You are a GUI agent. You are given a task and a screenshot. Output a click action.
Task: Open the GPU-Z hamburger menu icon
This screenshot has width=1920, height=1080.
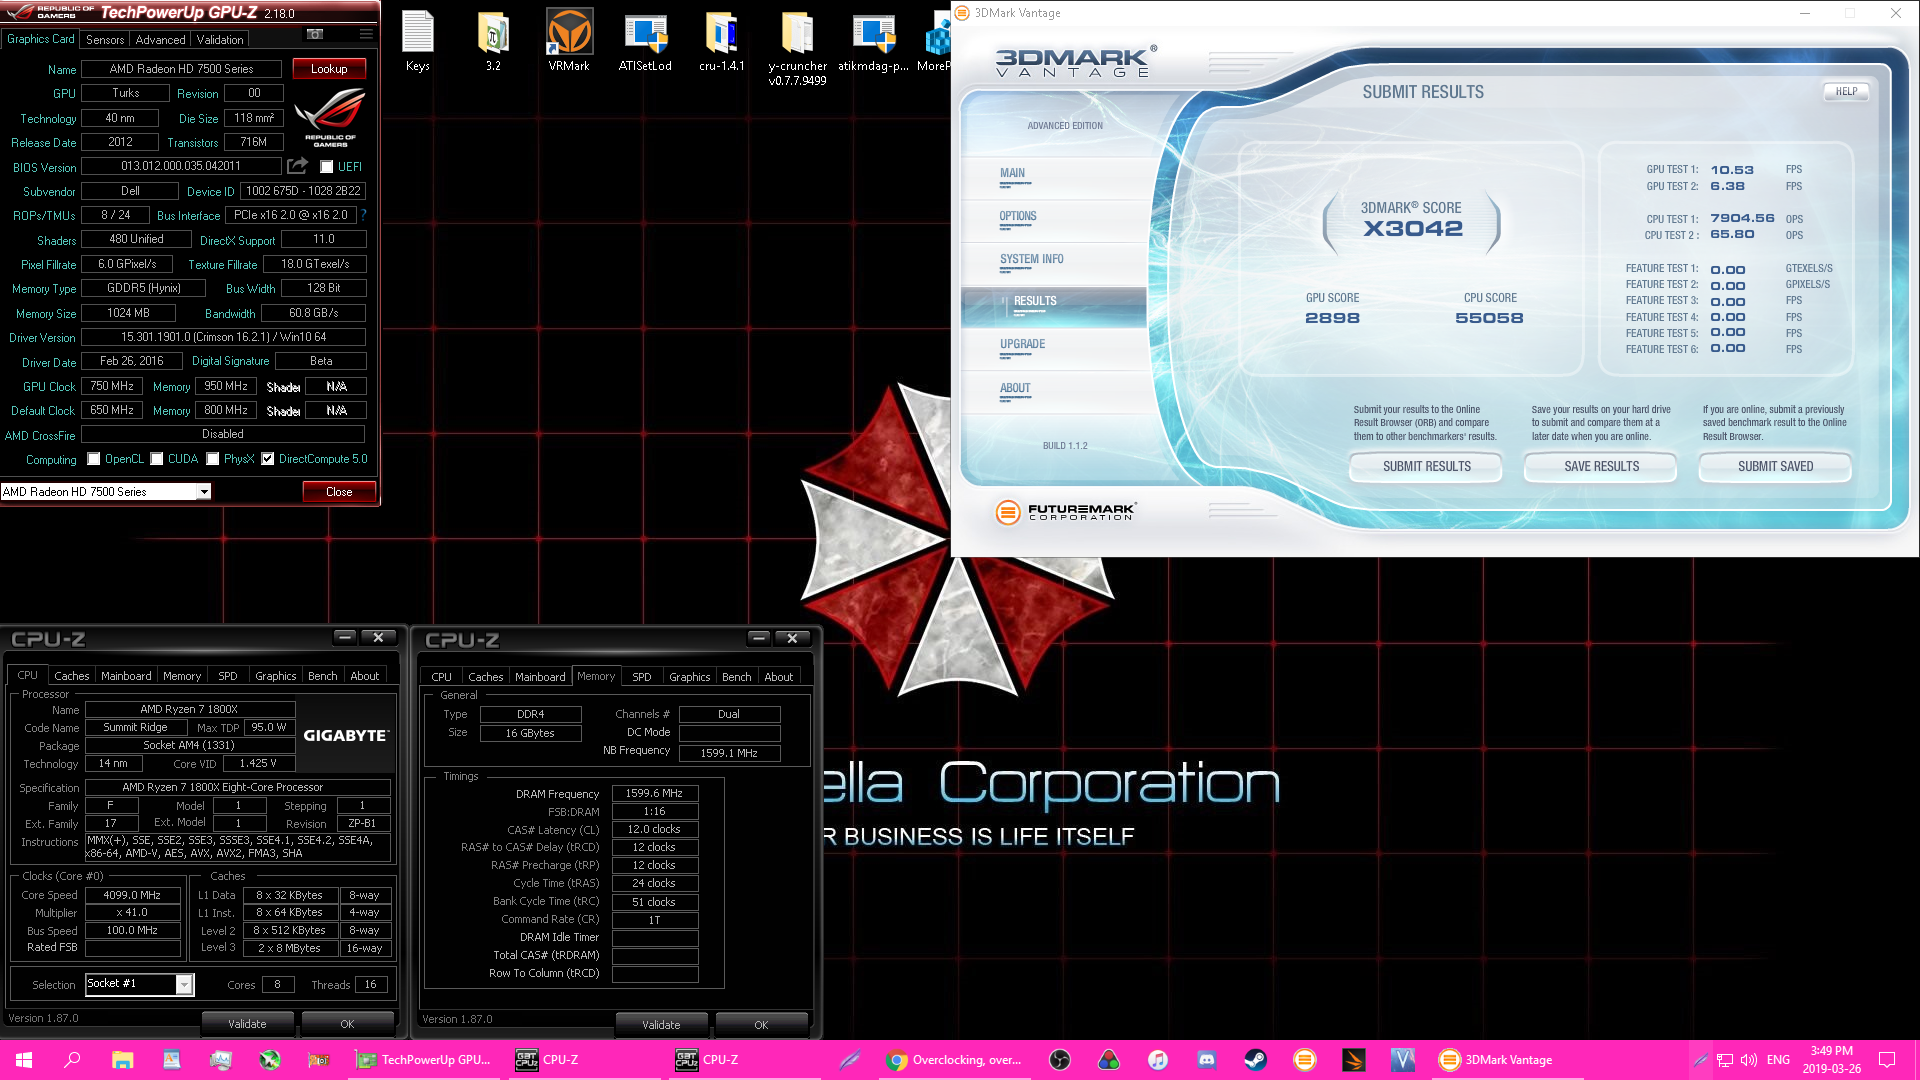(x=366, y=34)
